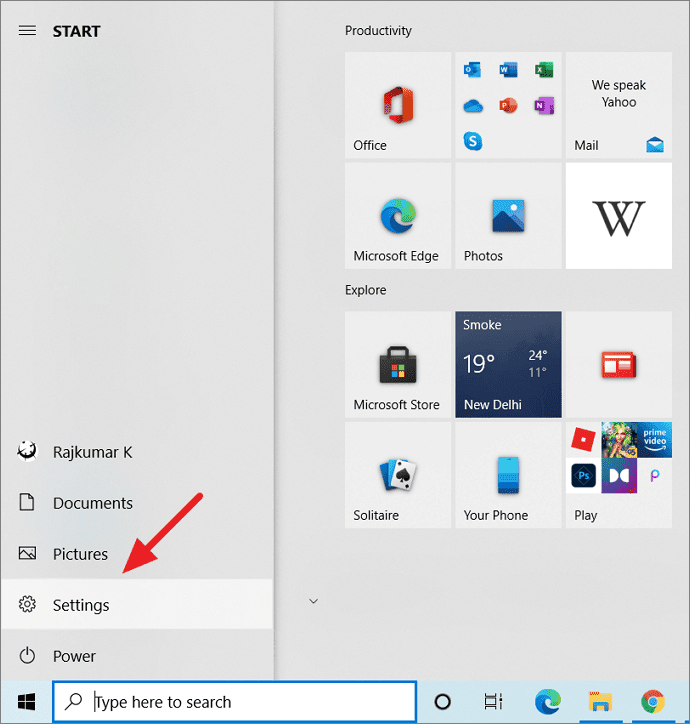
Task: Launch Chrome from the taskbar
Action: point(653,702)
